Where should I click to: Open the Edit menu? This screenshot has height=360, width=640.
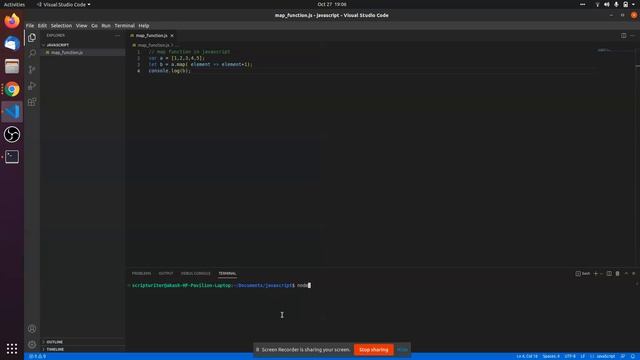point(42,25)
